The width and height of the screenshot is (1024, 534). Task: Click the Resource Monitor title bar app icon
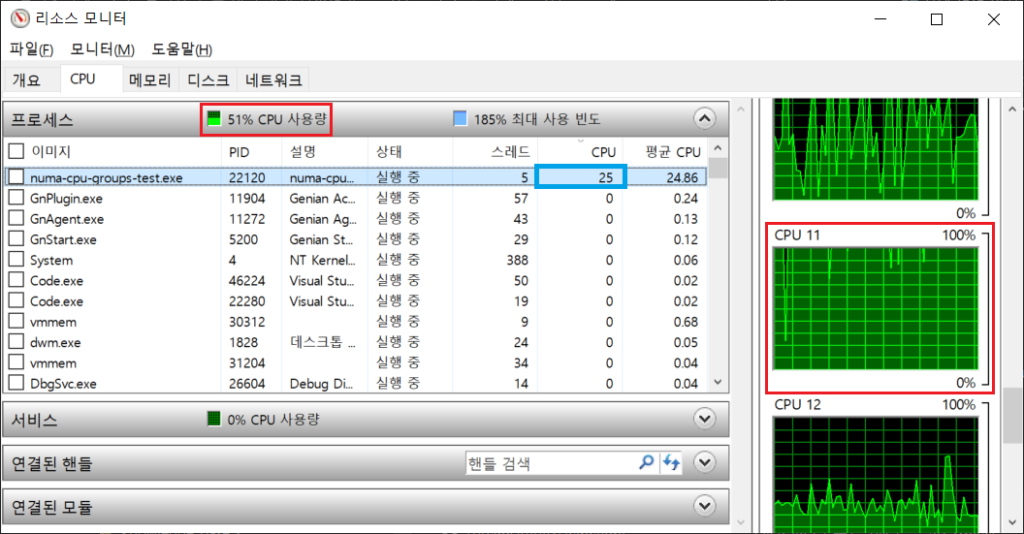point(20,18)
